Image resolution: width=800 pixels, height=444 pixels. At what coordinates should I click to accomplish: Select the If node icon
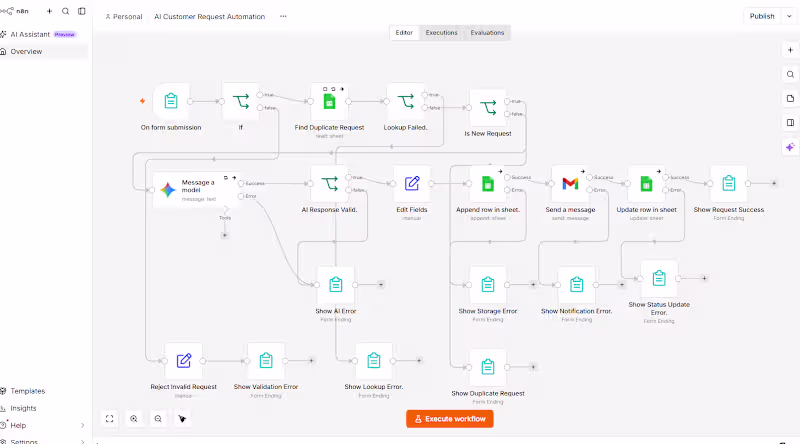241,101
